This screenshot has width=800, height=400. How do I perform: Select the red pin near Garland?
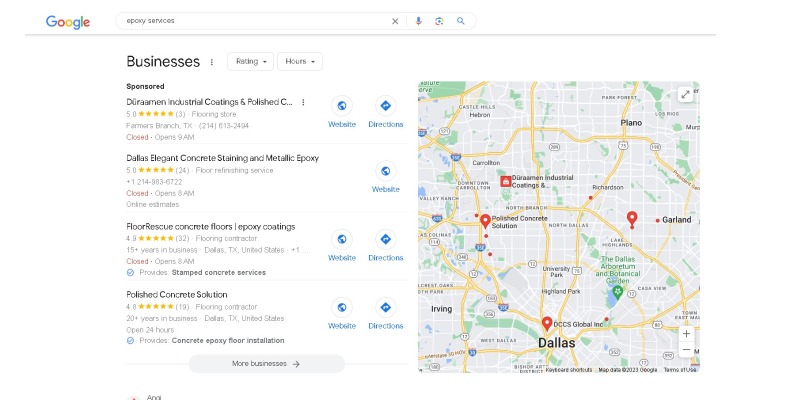(632, 219)
